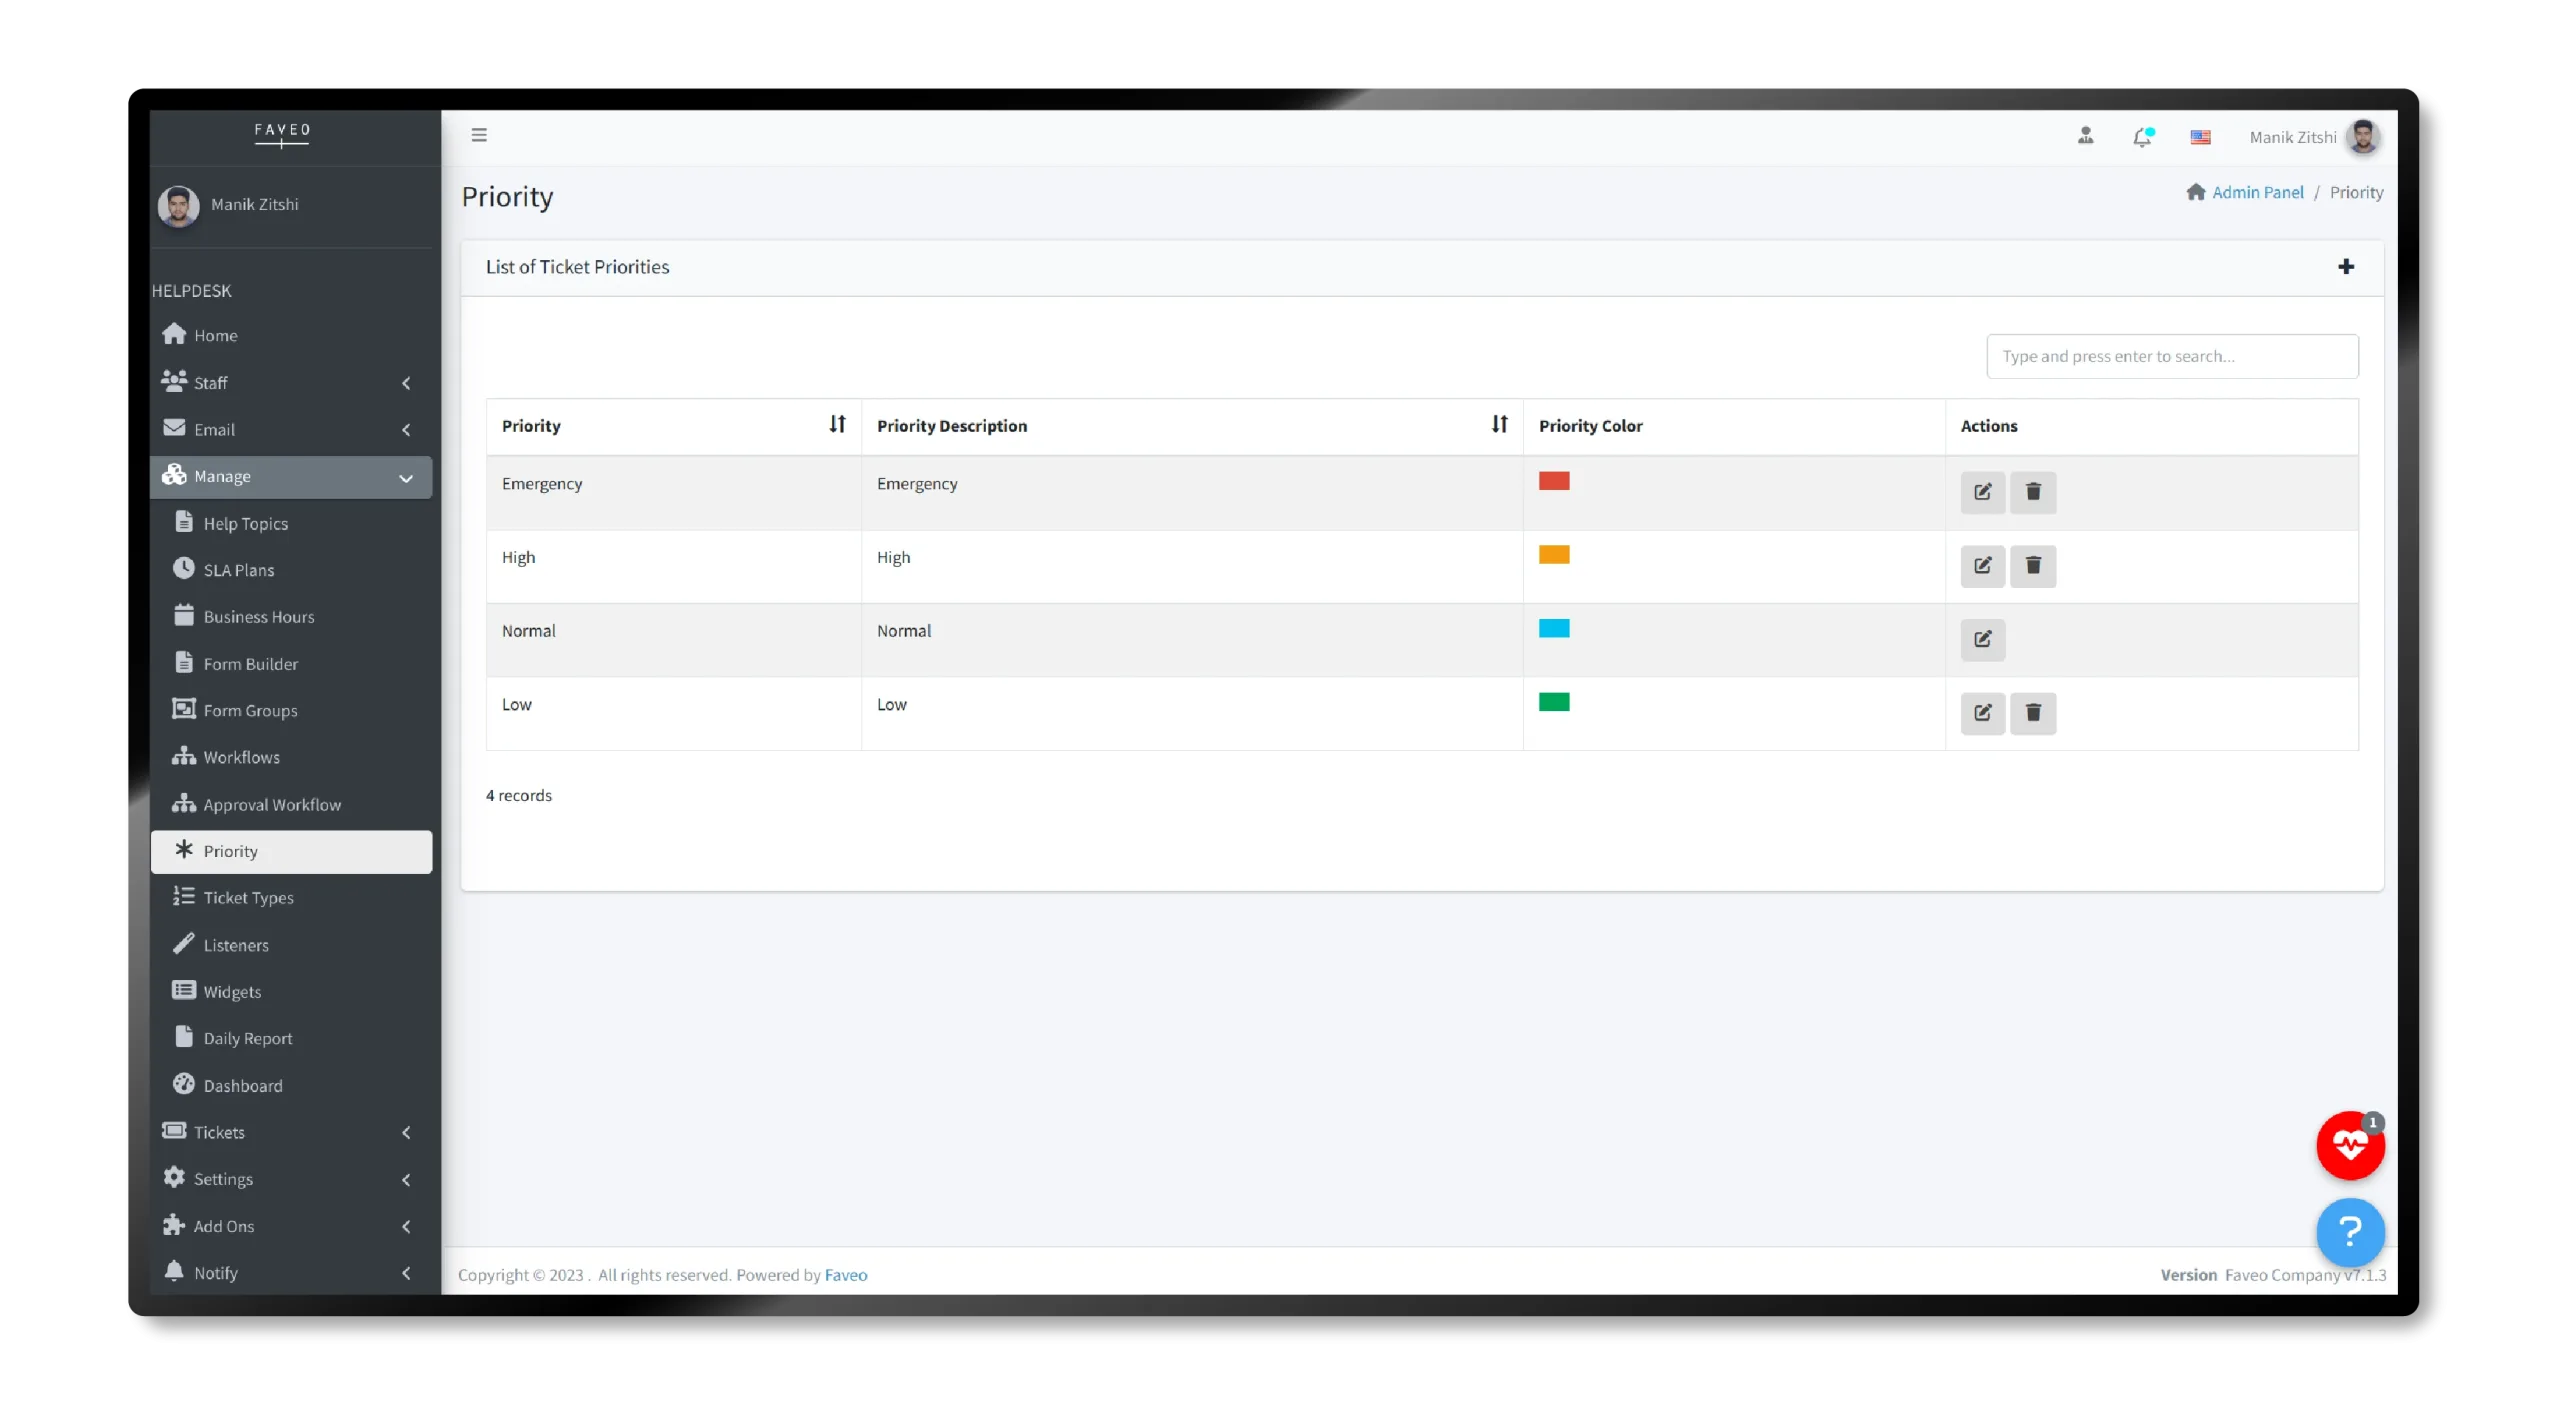Open the notifications bell icon
Screen dimensions: 2560x1417
2142,137
